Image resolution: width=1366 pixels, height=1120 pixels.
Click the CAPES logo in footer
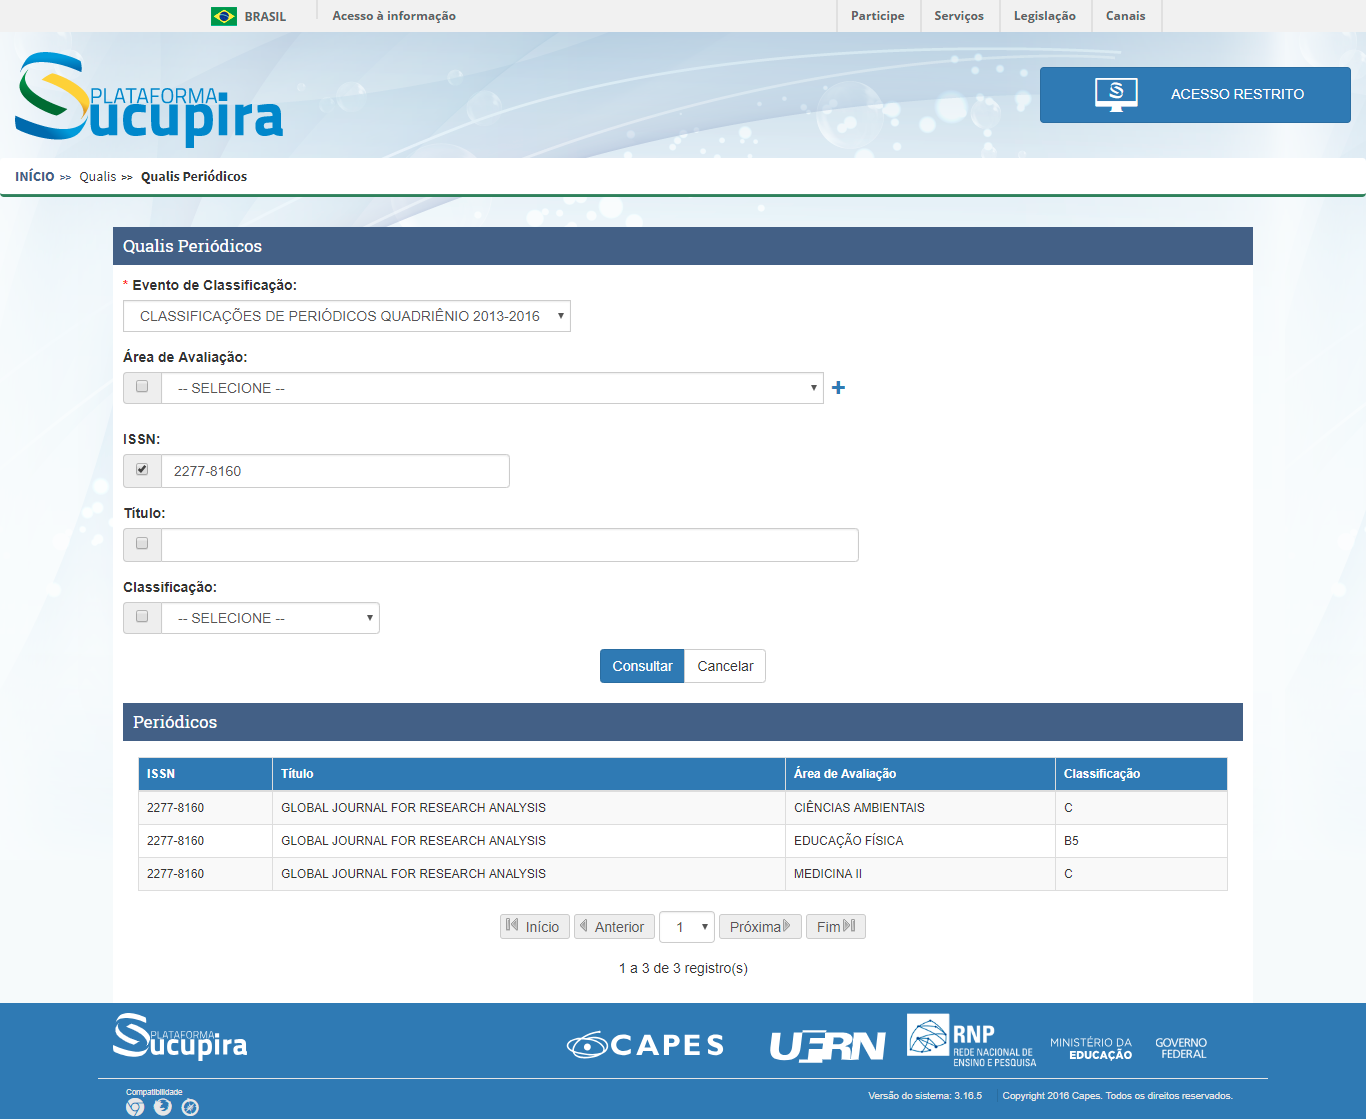(x=646, y=1045)
